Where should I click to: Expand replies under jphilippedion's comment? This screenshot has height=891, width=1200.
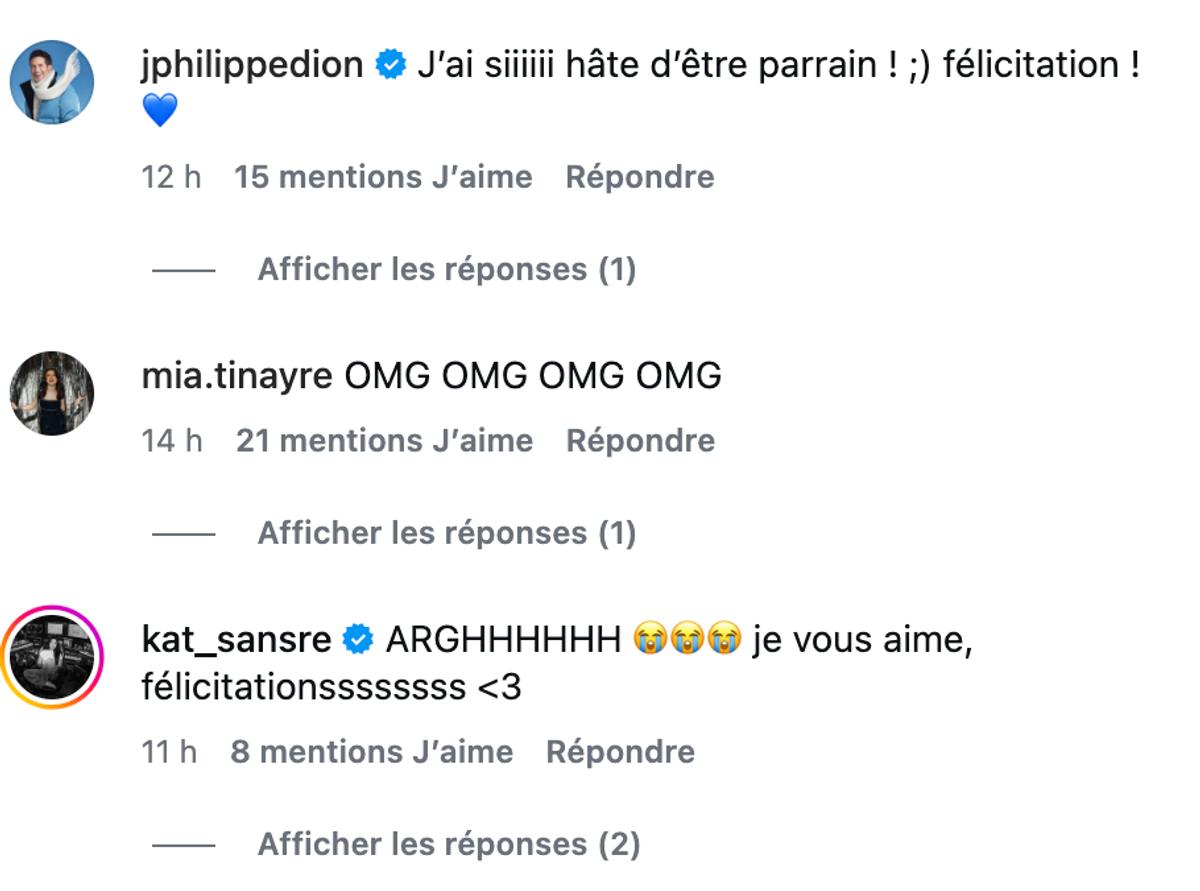449,269
